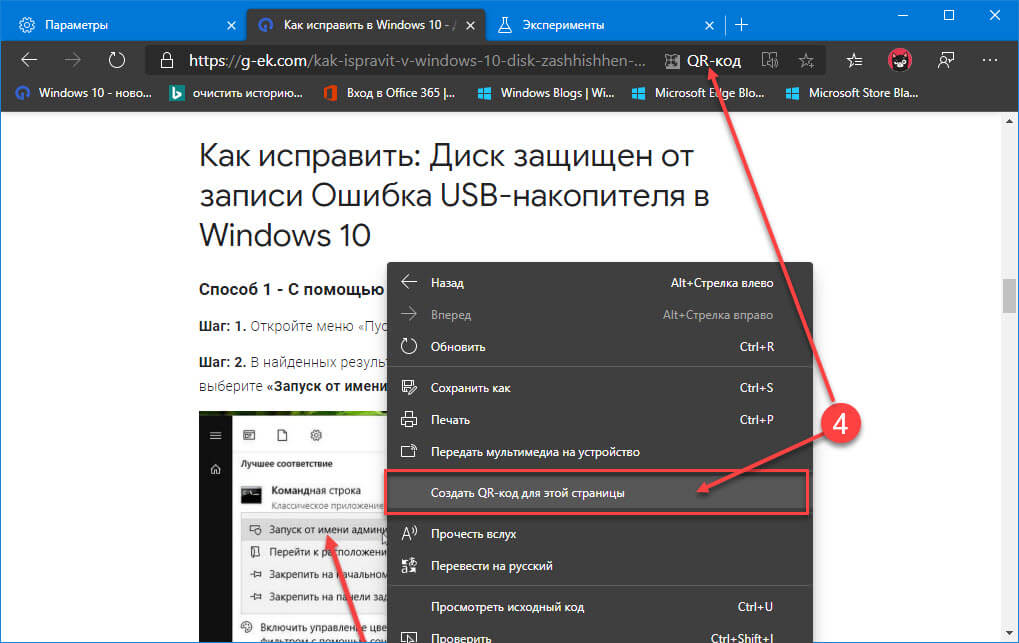Choose Передать мультимедиа на устройство
Screen dimensions: 1019x643
click(x=599, y=452)
